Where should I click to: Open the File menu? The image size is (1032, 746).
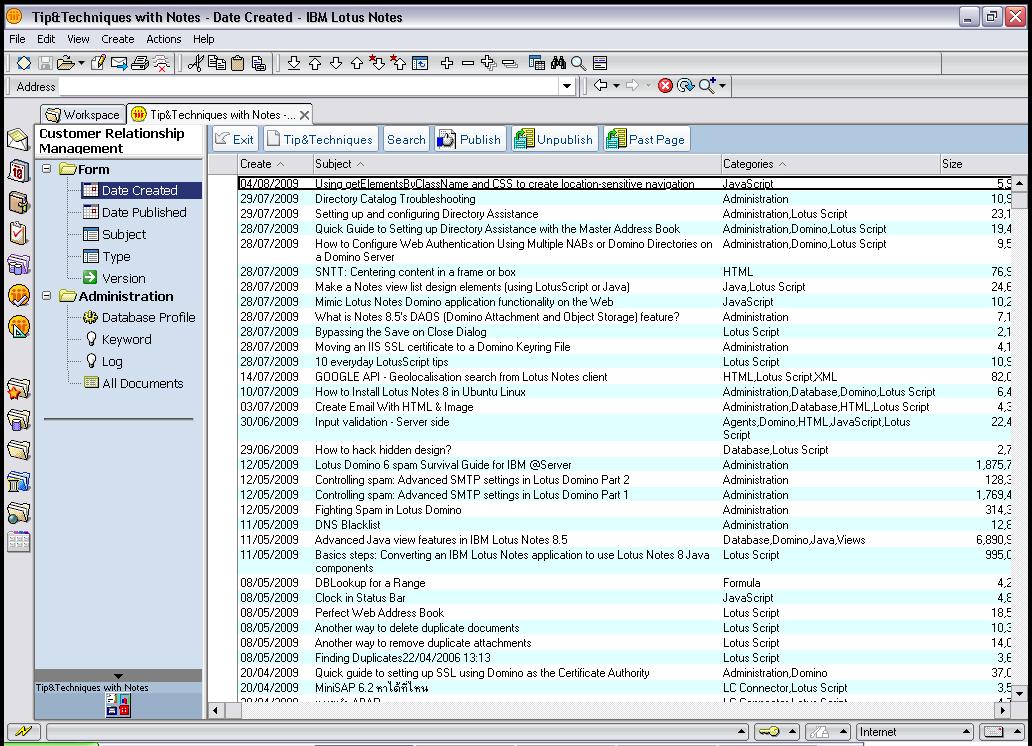pyautogui.click(x=17, y=39)
